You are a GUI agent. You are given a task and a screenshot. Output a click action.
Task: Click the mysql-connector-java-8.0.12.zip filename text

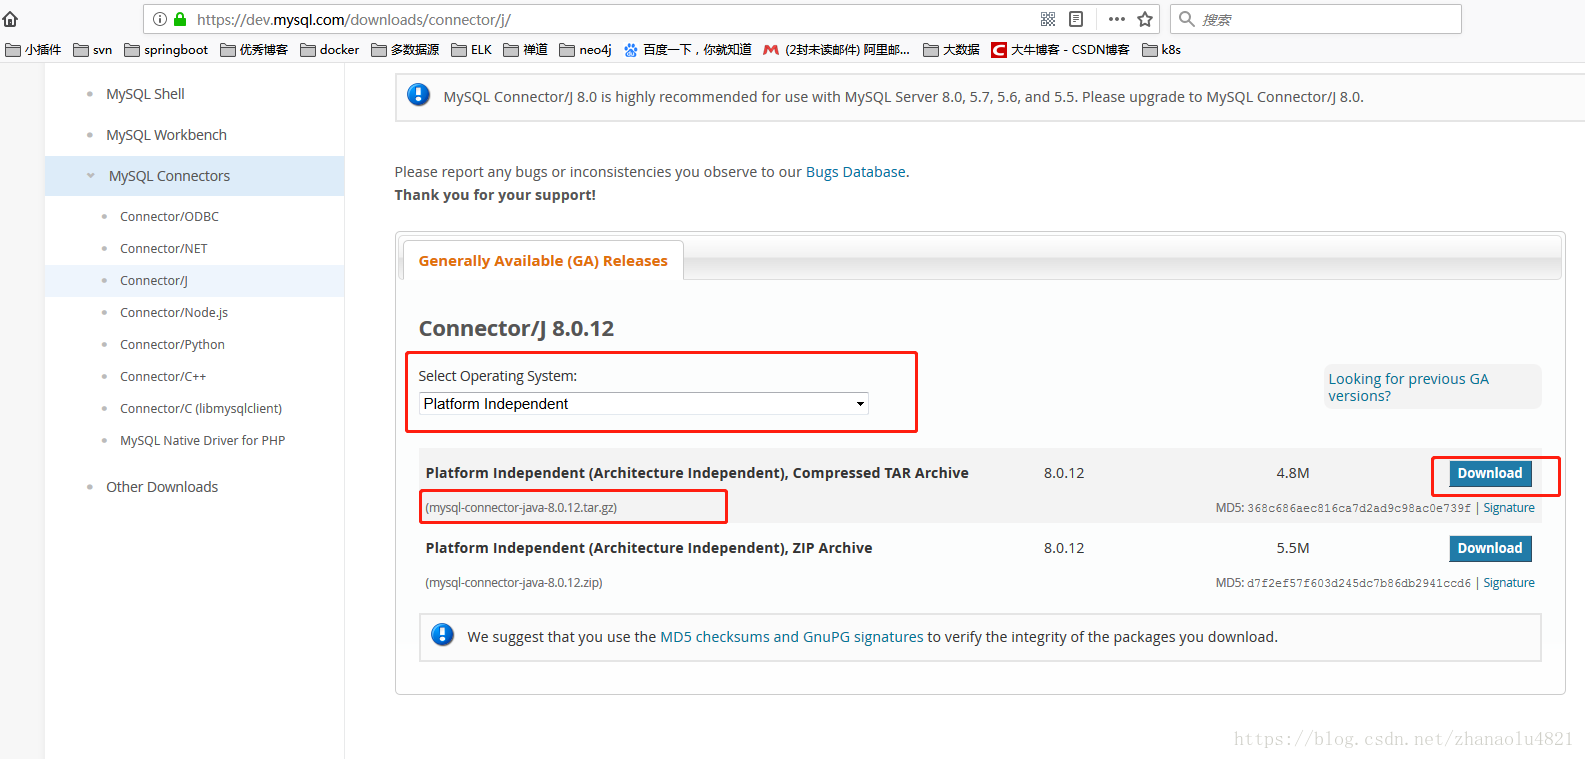(514, 583)
